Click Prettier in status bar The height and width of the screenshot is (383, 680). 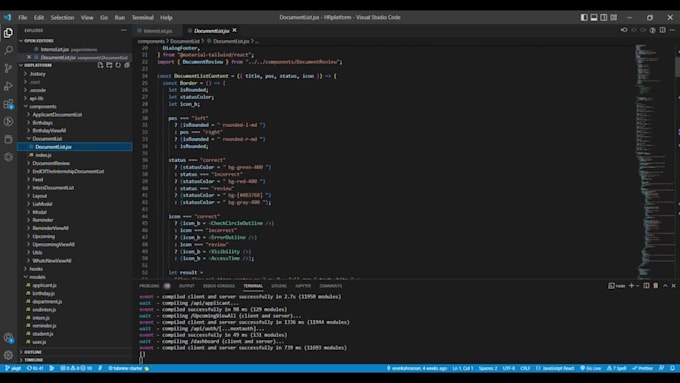click(x=643, y=368)
